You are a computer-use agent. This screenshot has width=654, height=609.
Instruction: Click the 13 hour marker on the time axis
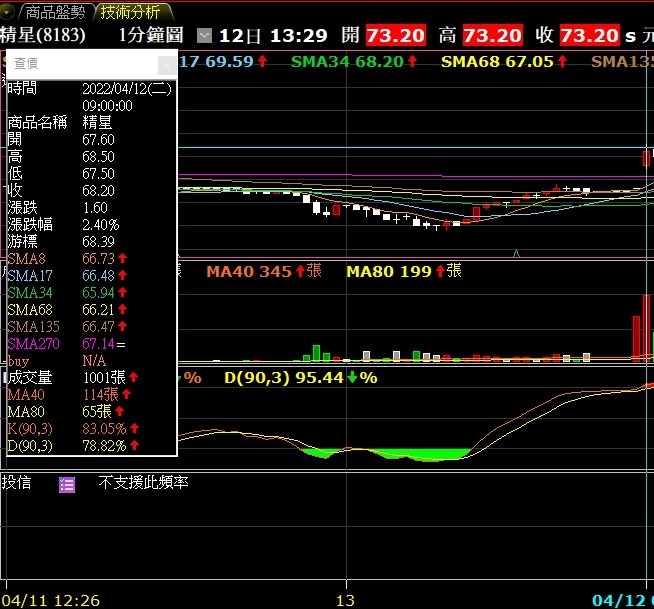(x=346, y=600)
